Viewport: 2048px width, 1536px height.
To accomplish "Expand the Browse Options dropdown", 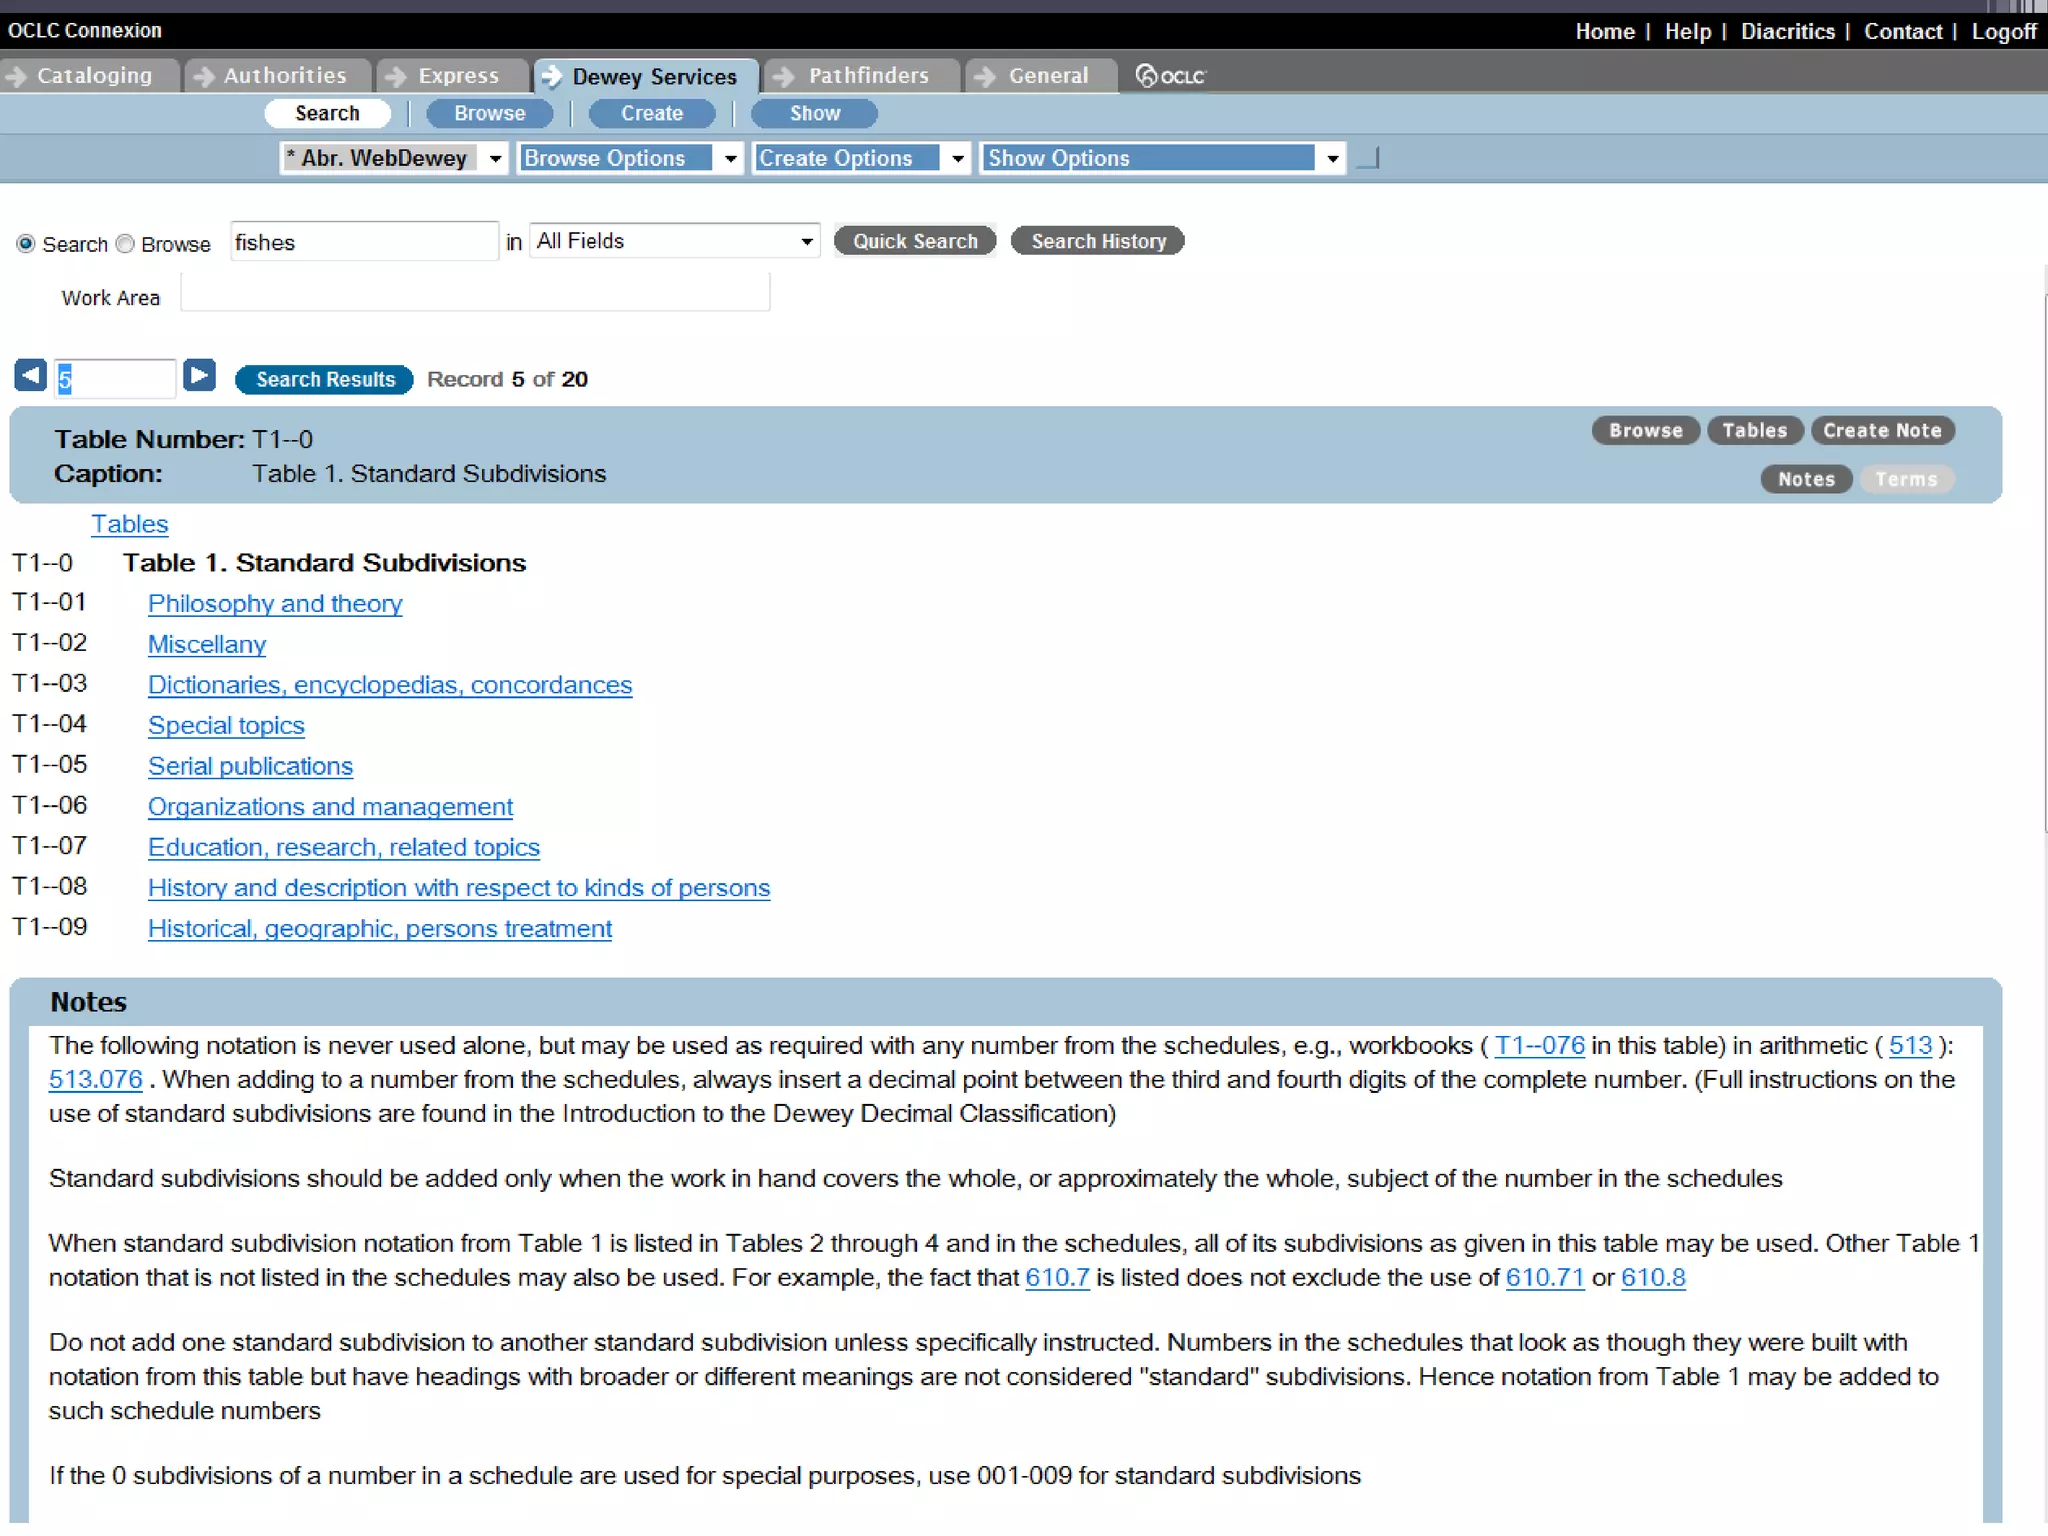I will click(x=630, y=158).
